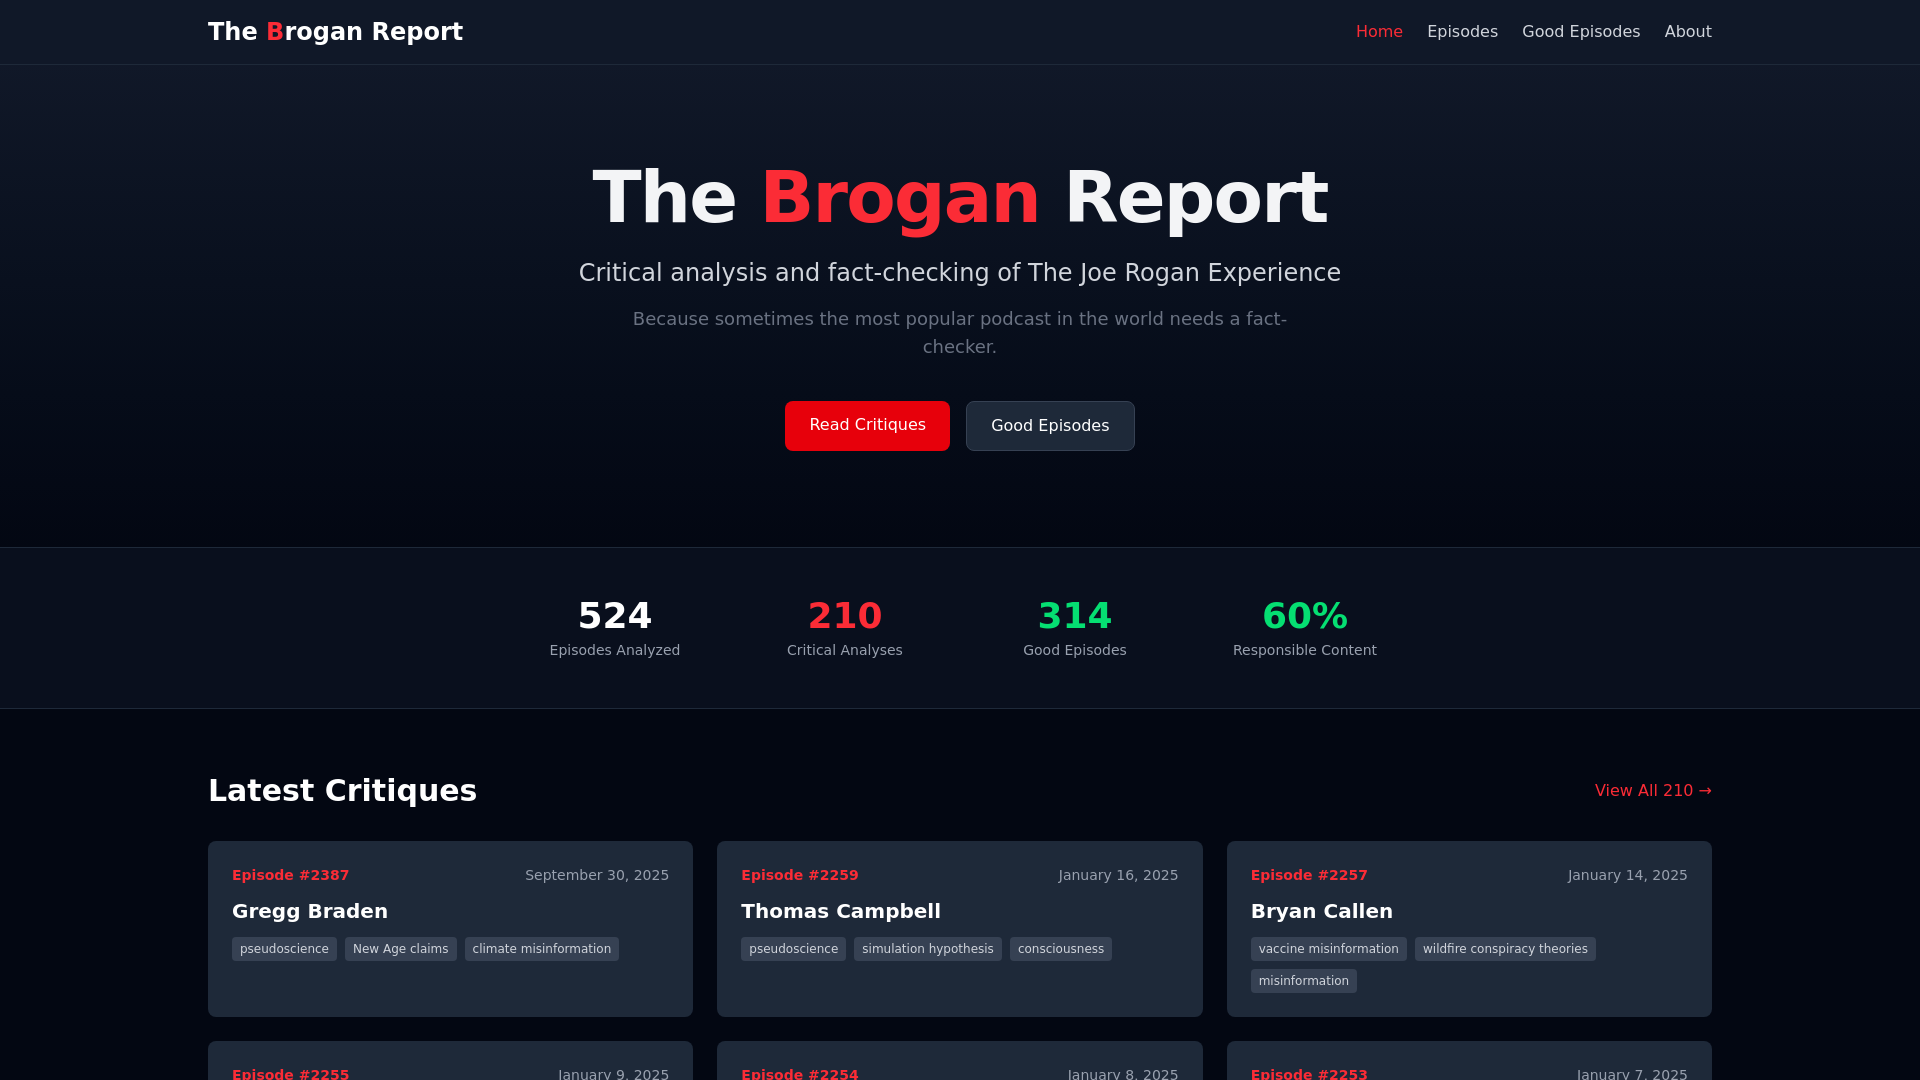The image size is (1920, 1080).
Task: Open the Thomas Campbell critique card
Action: tap(959, 929)
